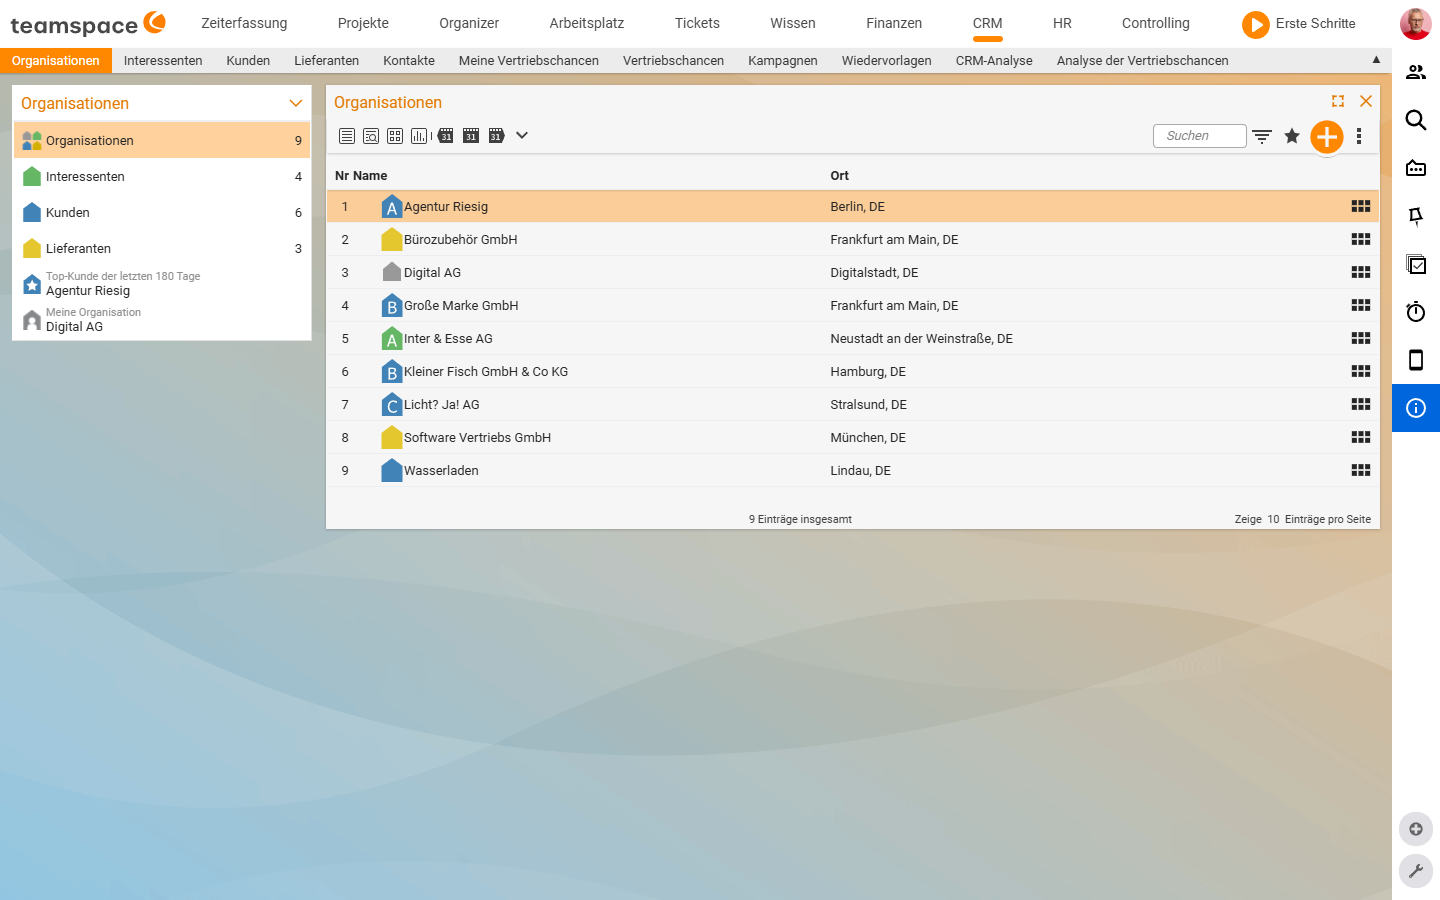Open the filter options icon
Image resolution: width=1440 pixels, height=900 pixels.
(1262, 136)
